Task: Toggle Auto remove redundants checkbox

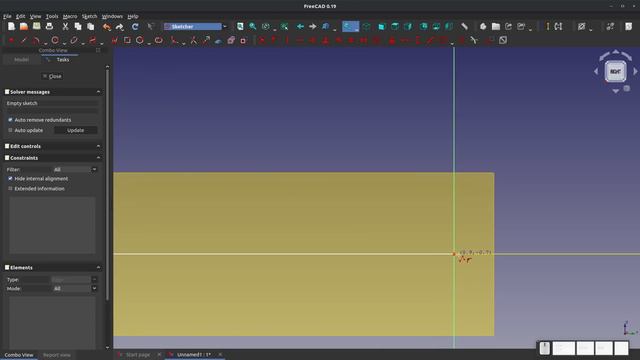Action: point(10,120)
